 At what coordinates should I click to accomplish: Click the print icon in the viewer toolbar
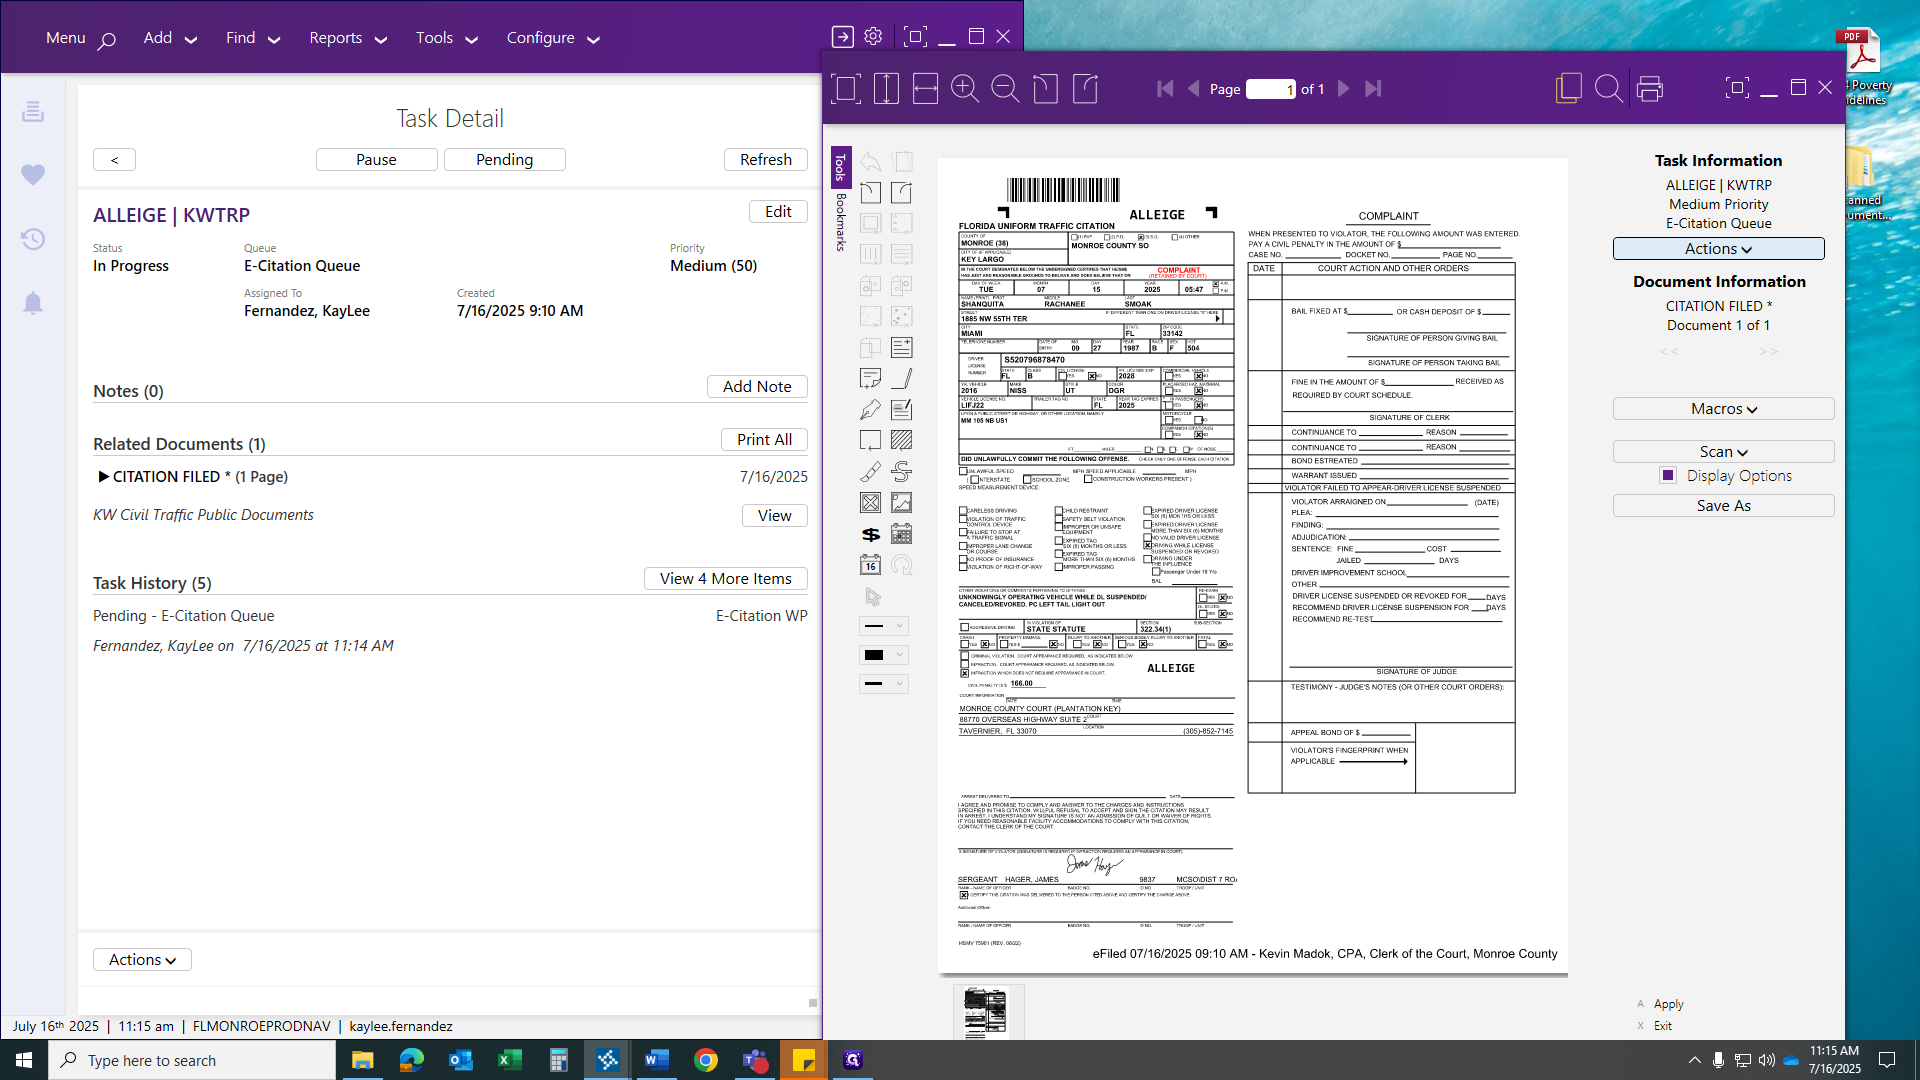point(1650,89)
